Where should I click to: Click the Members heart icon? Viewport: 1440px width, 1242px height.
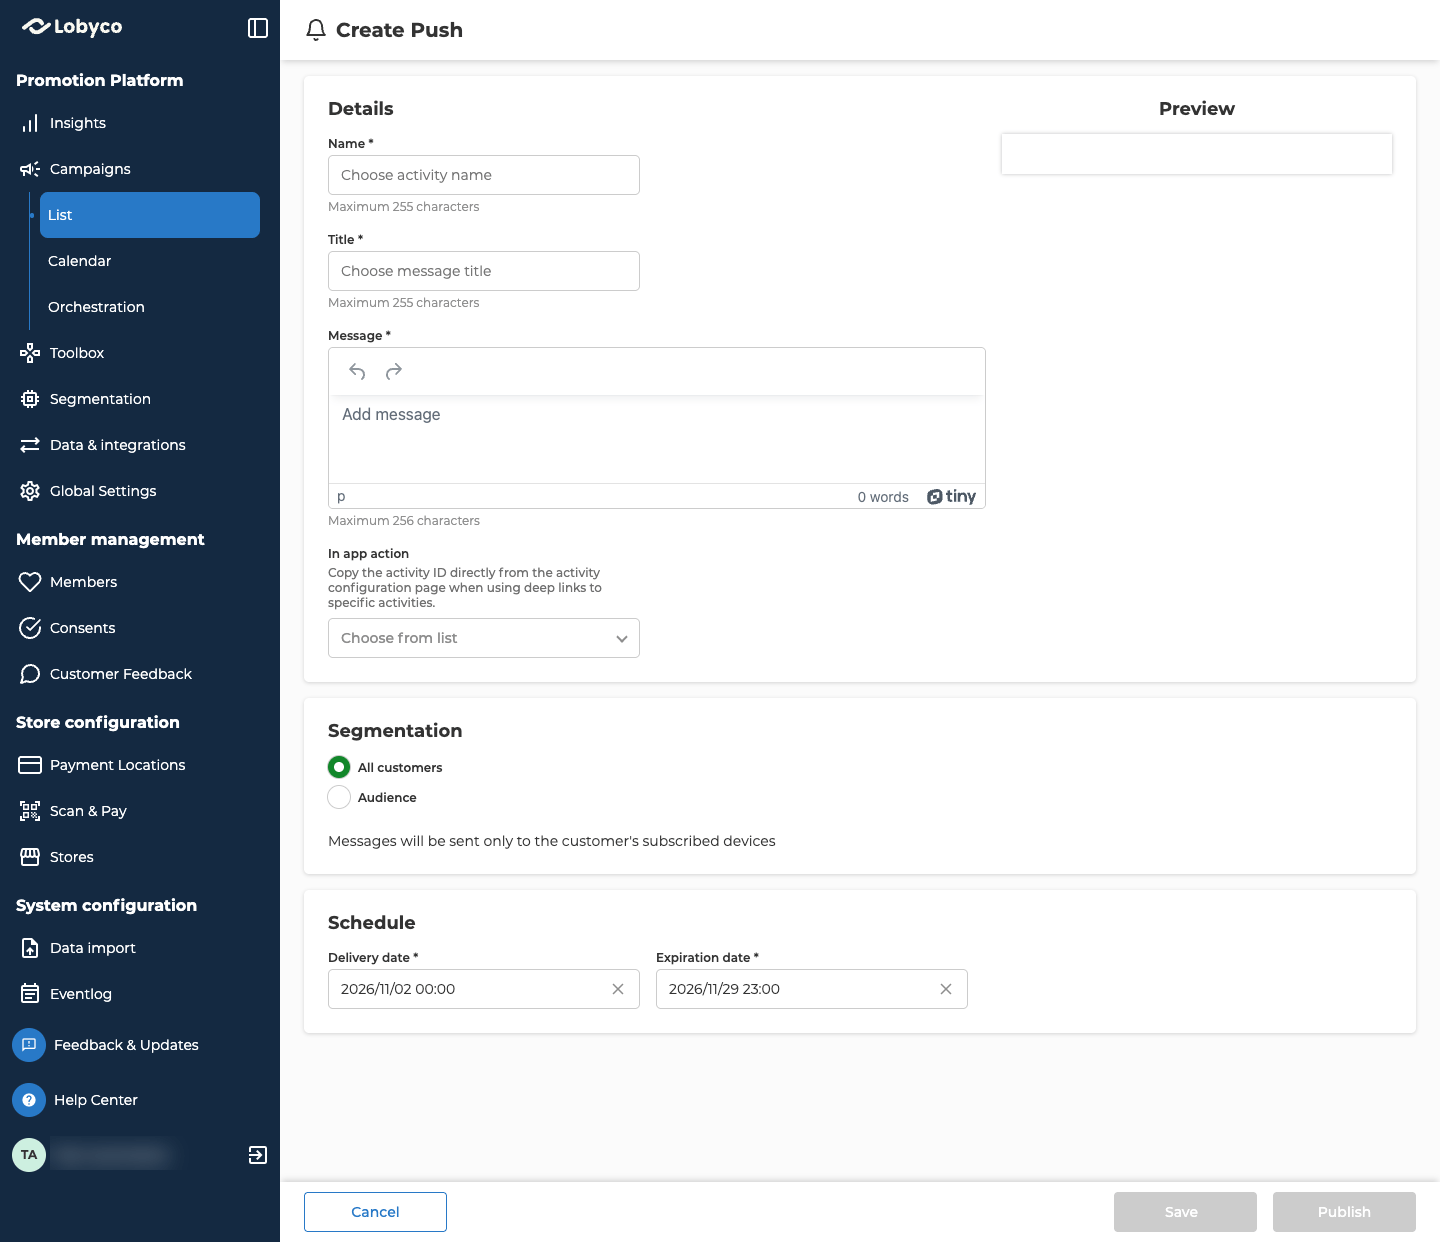click(30, 582)
